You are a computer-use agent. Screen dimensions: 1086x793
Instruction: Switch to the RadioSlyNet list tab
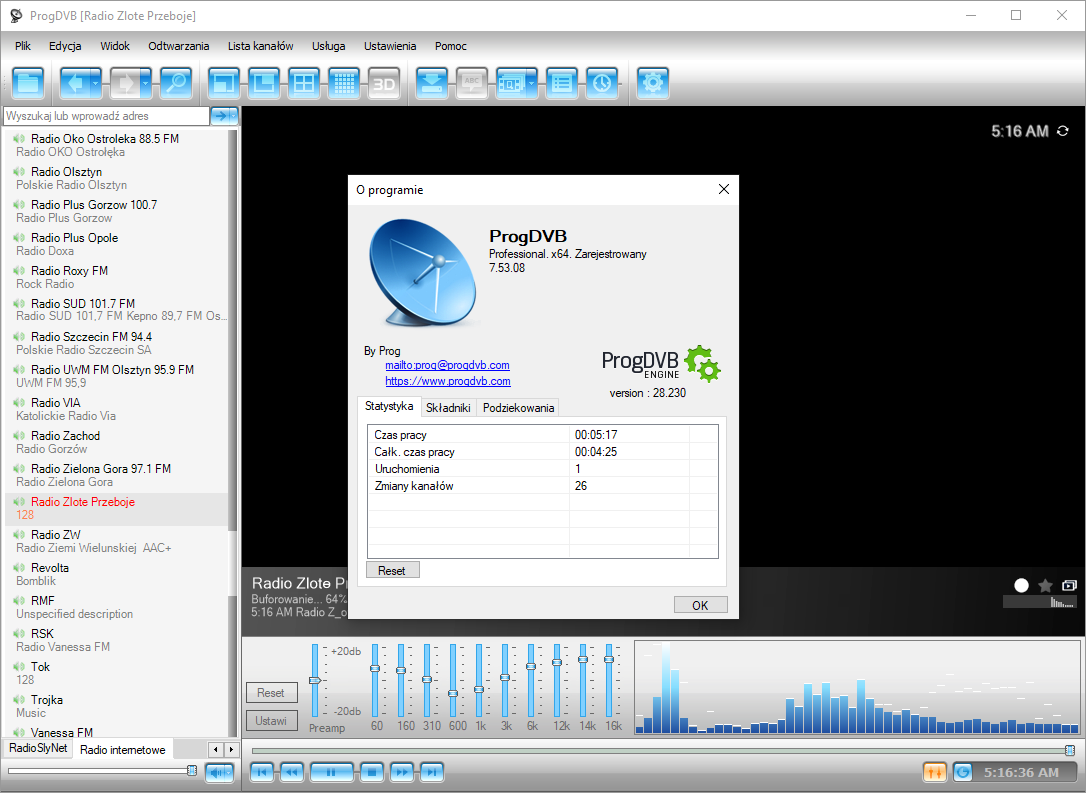tap(38, 748)
